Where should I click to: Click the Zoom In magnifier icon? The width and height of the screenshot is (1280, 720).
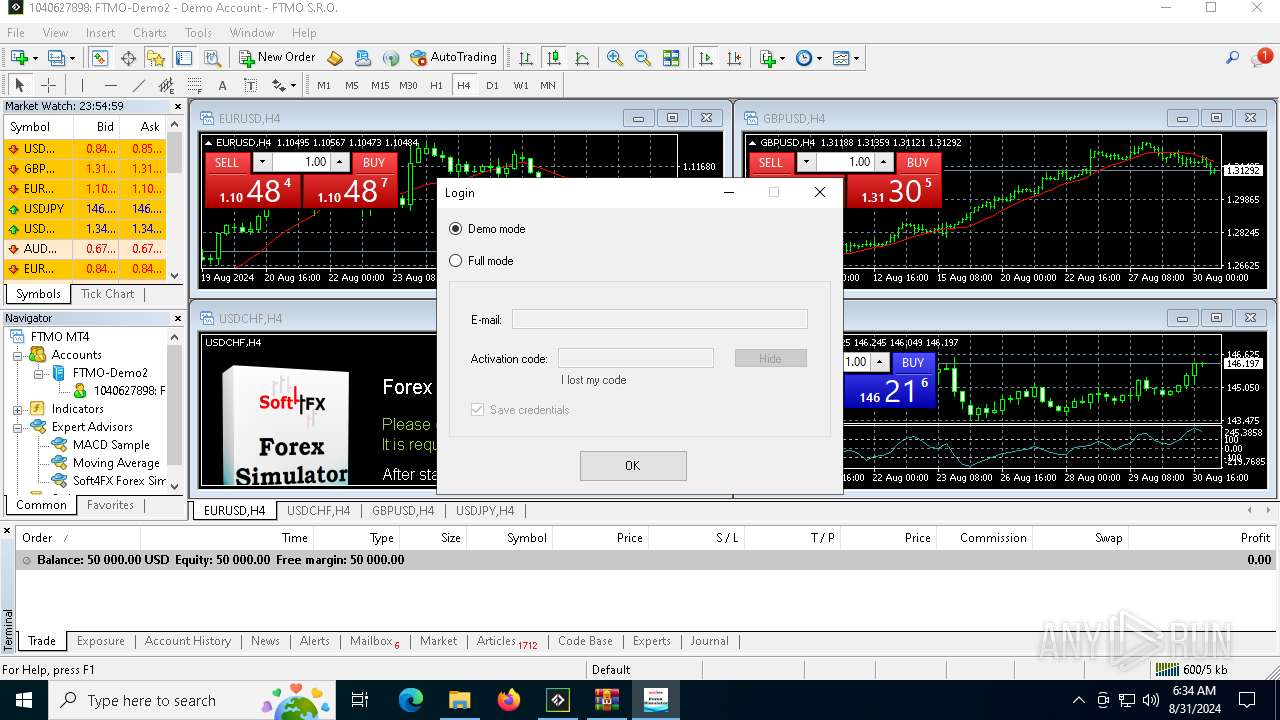pyautogui.click(x=615, y=58)
